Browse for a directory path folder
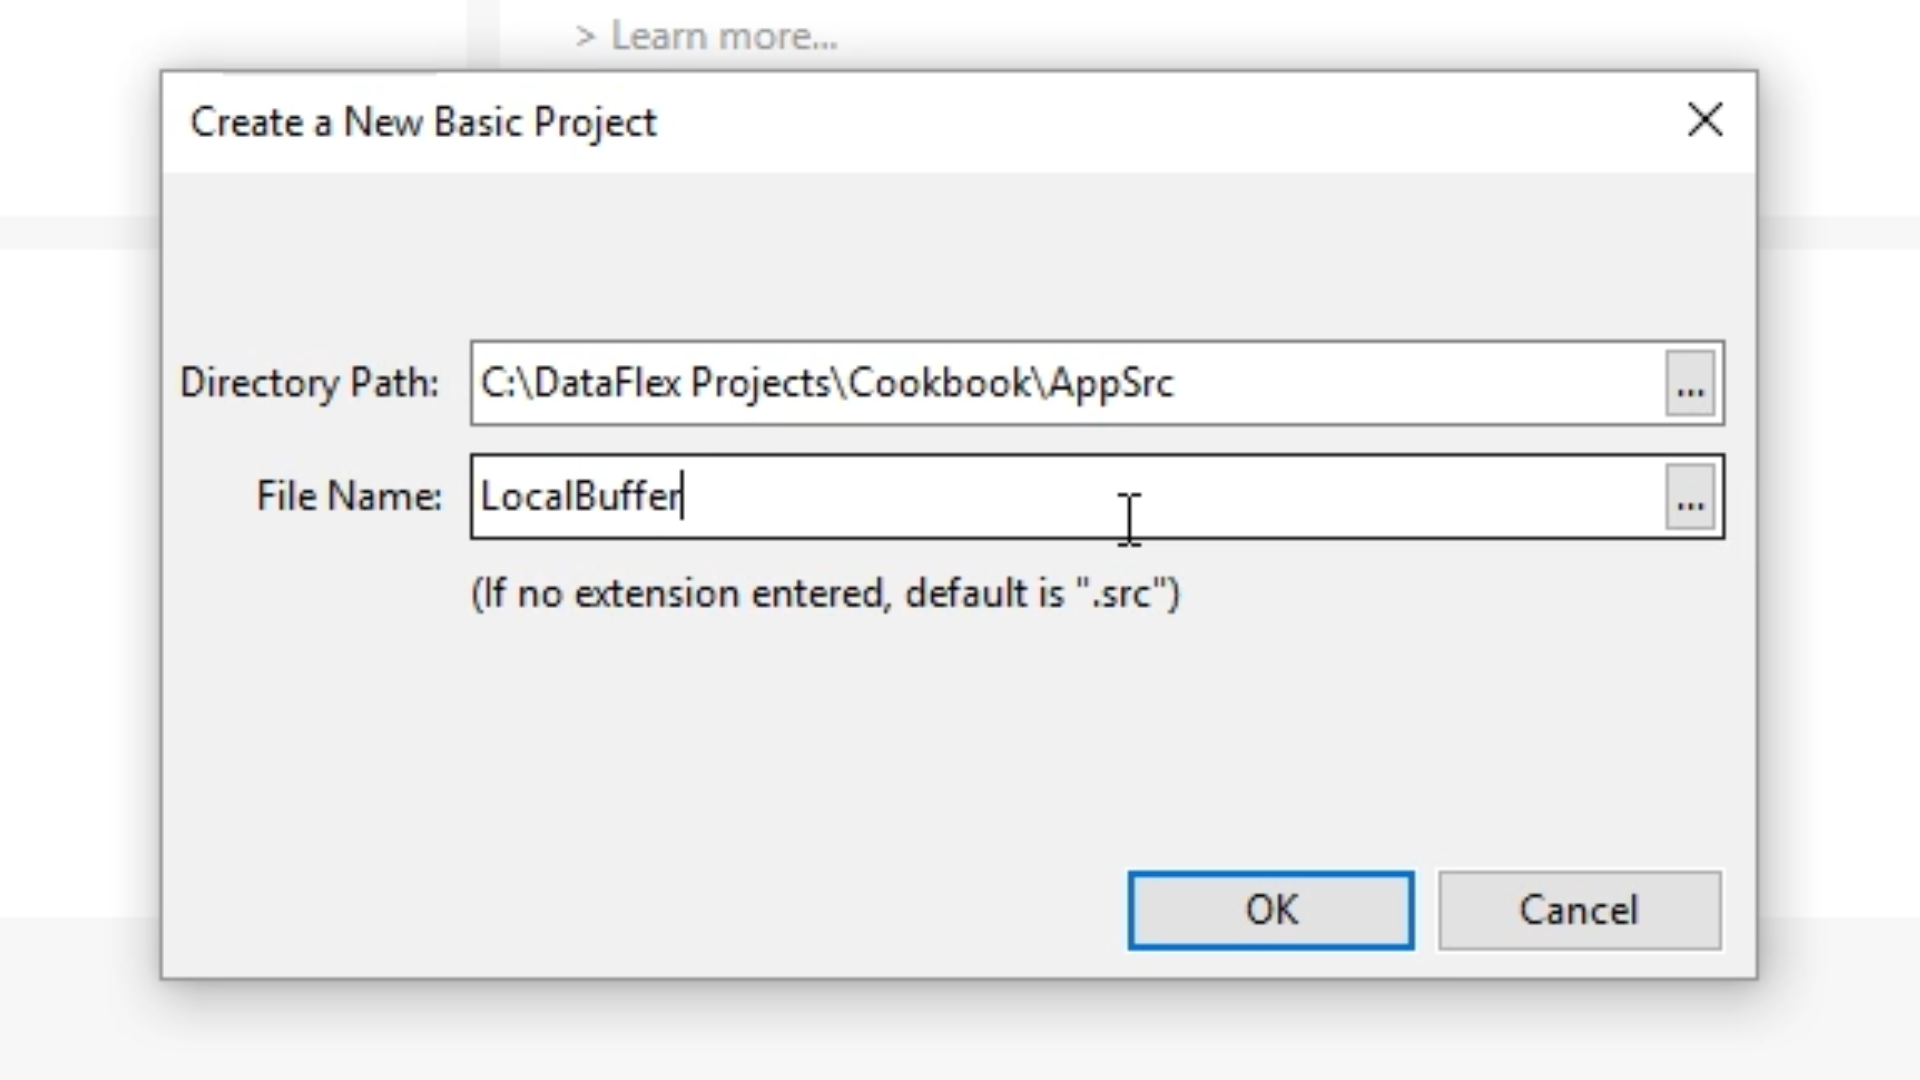The width and height of the screenshot is (1920, 1080). [x=1690, y=383]
